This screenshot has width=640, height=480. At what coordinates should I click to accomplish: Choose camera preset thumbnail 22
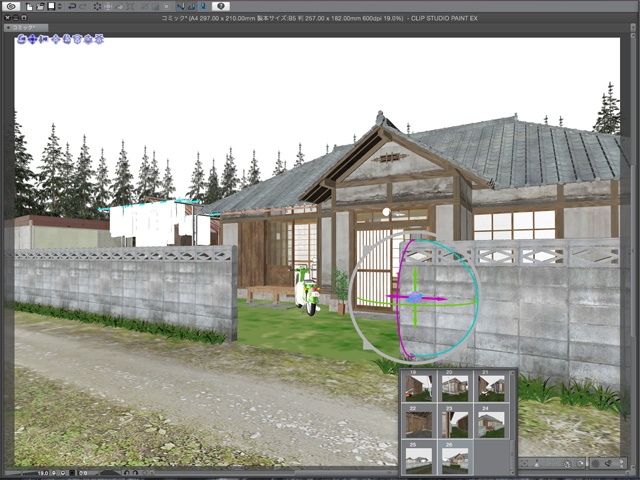coord(418,422)
